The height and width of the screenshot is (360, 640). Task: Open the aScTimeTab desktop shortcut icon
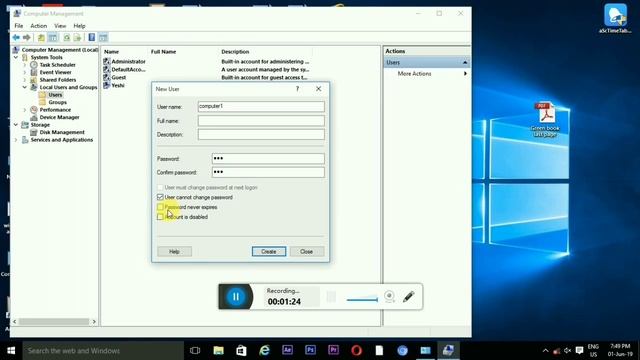tap(615, 18)
